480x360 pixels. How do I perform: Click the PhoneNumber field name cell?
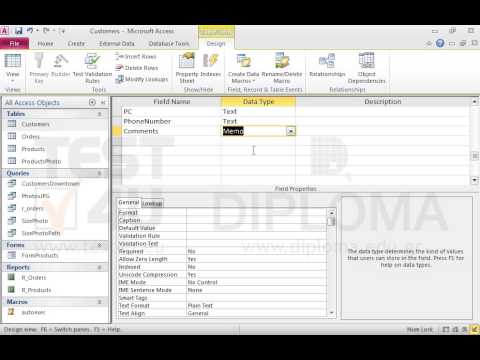click(171, 121)
